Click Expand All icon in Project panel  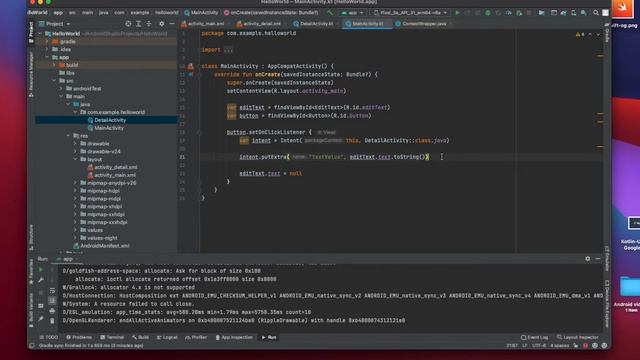139,24
